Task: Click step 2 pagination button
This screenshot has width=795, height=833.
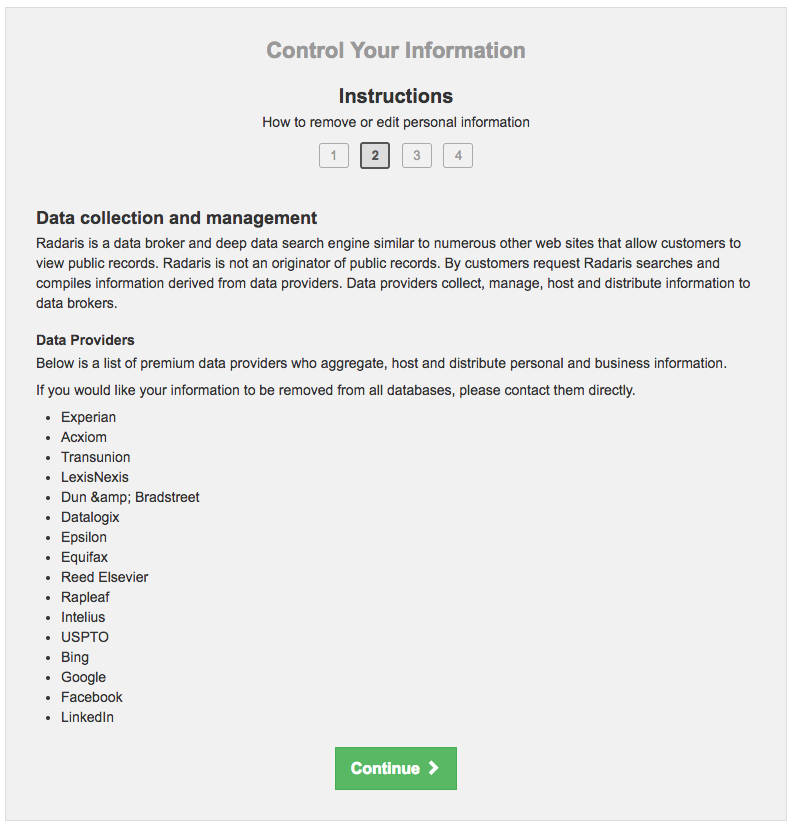Action: (375, 155)
